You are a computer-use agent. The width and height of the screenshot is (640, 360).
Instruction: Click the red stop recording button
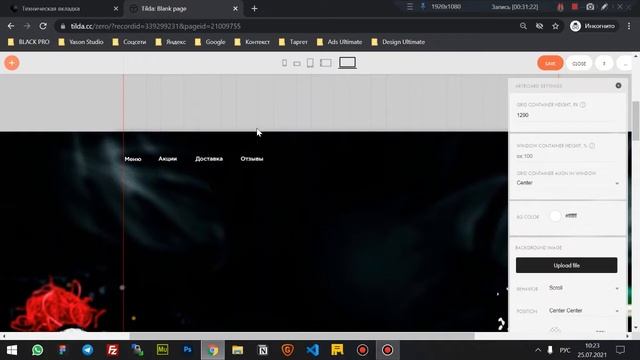(x=575, y=7)
